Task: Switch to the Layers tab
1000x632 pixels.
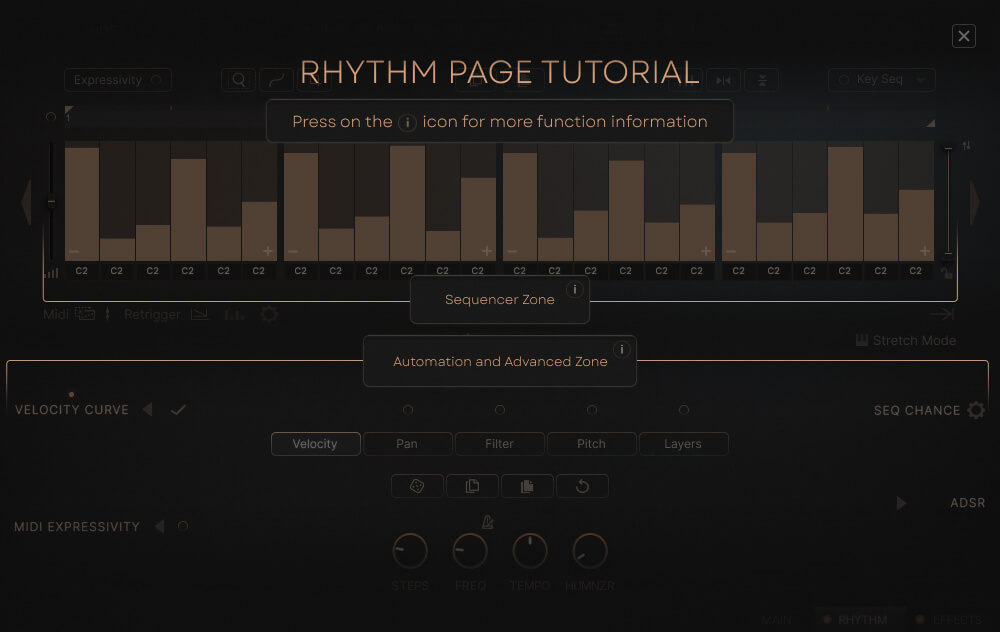Action: coord(684,443)
